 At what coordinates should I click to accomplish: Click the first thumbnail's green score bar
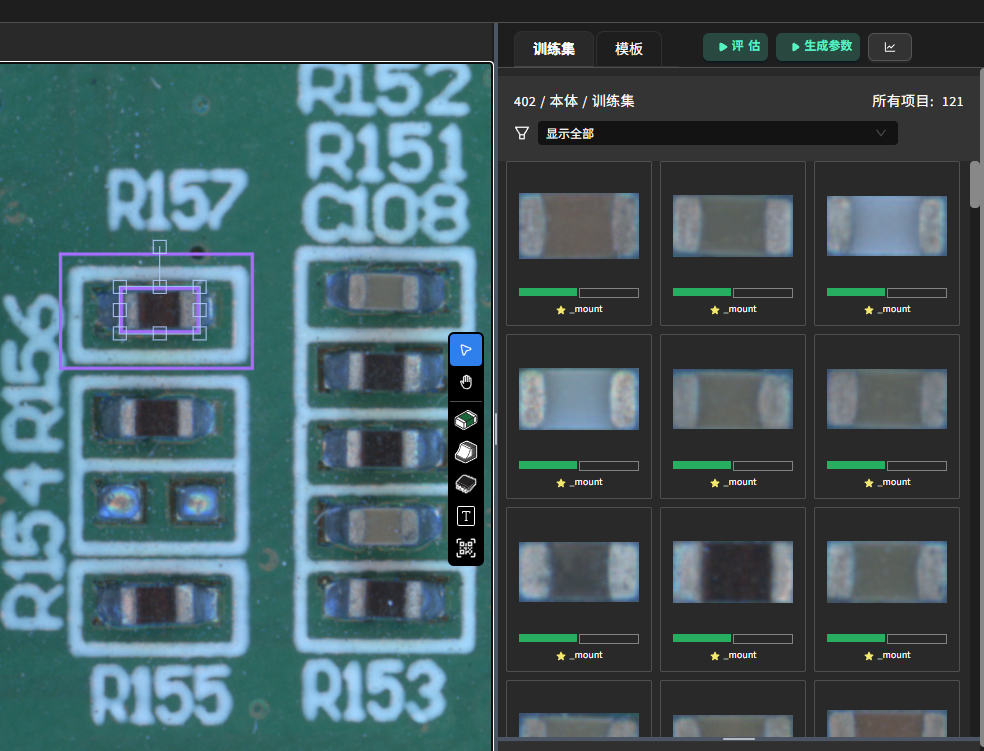[548, 293]
